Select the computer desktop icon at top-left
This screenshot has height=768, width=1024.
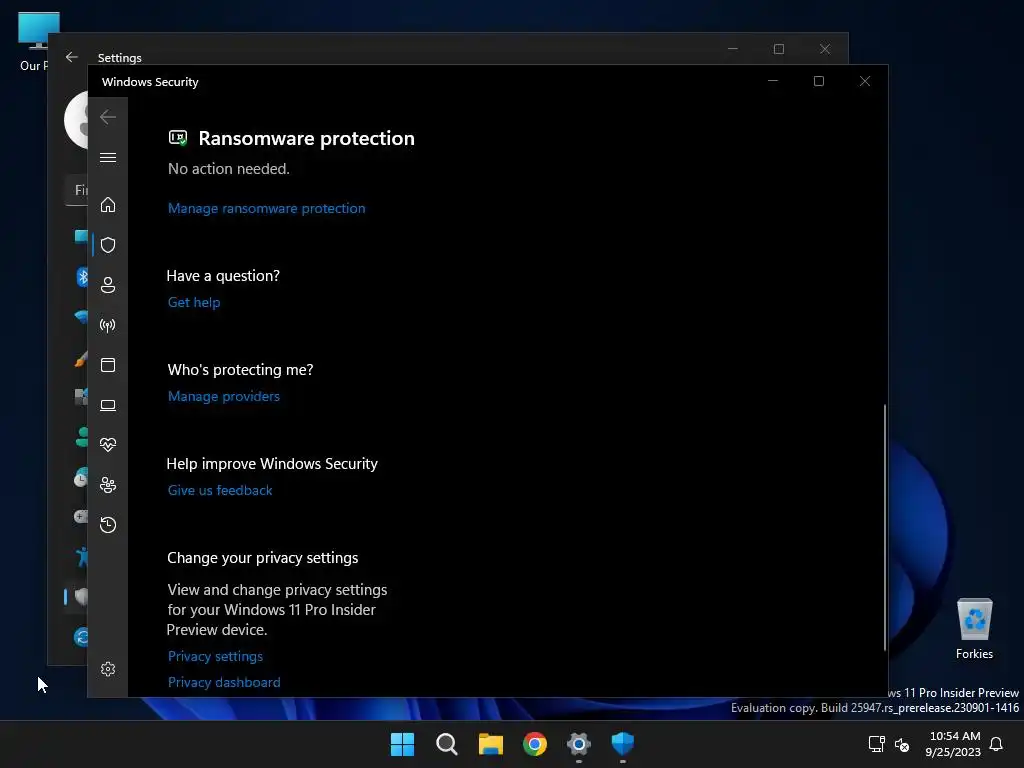tap(34, 40)
